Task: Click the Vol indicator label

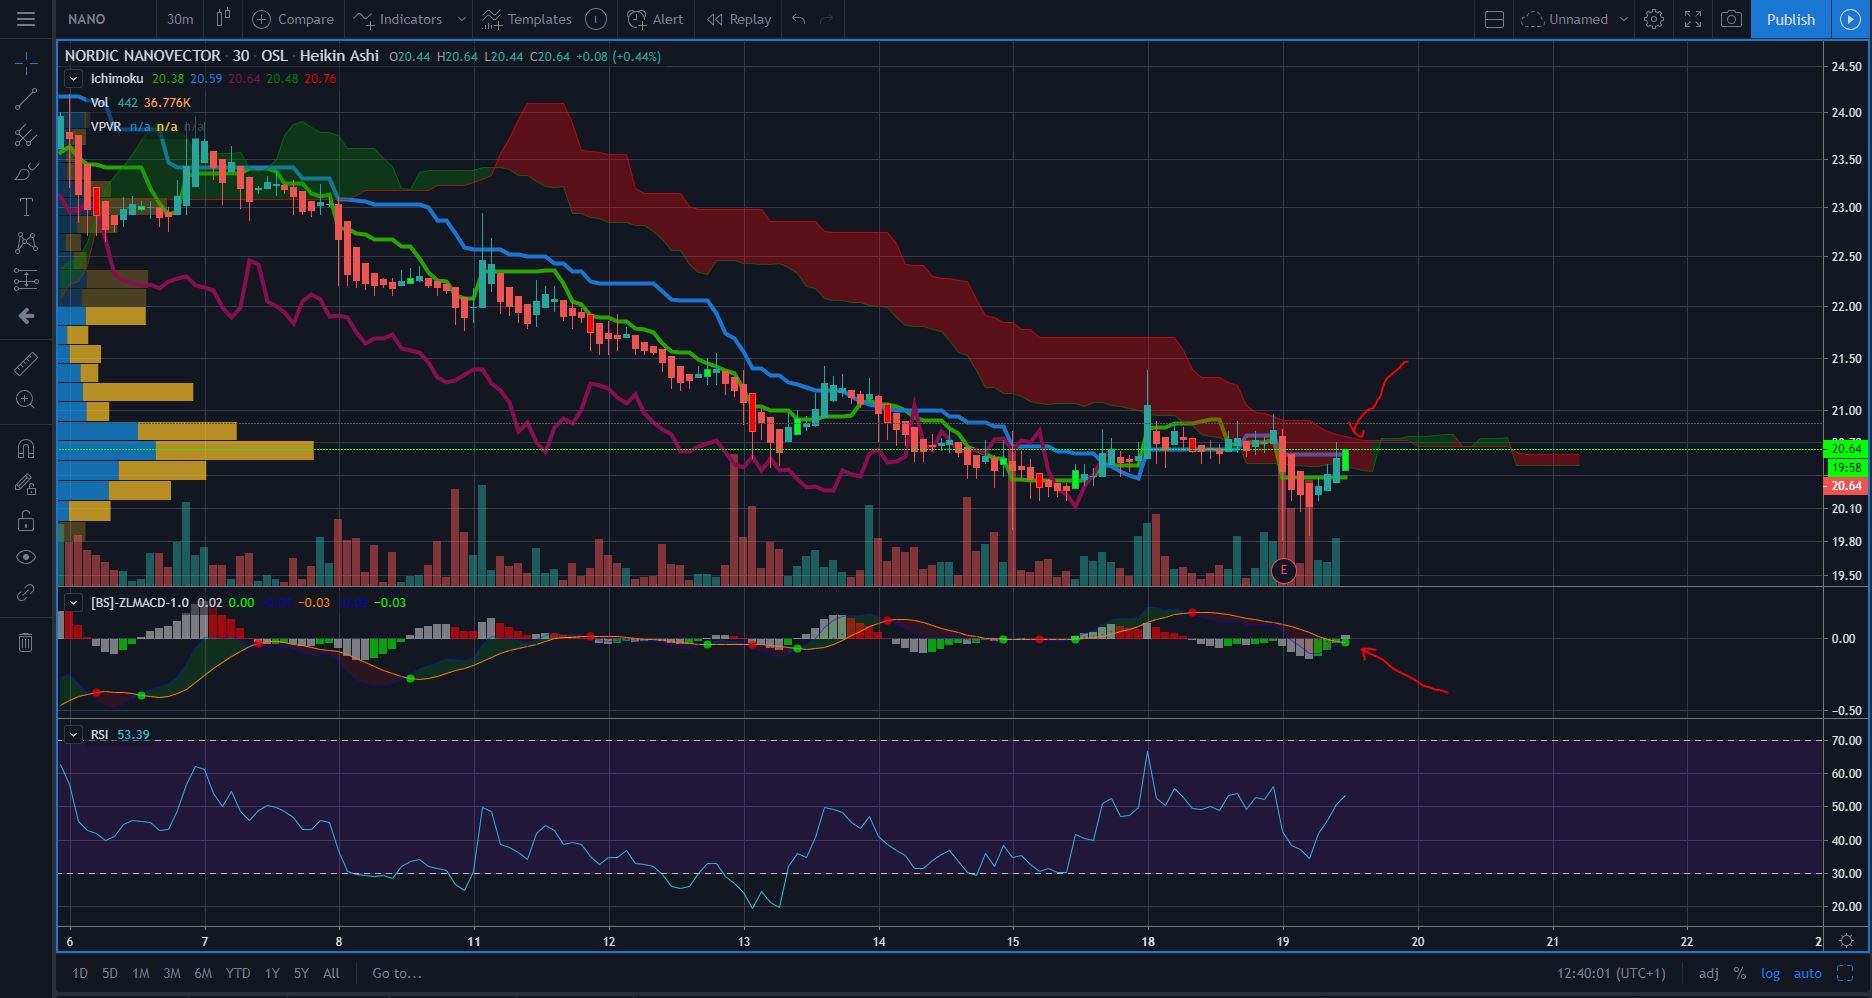Action: [x=99, y=102]
